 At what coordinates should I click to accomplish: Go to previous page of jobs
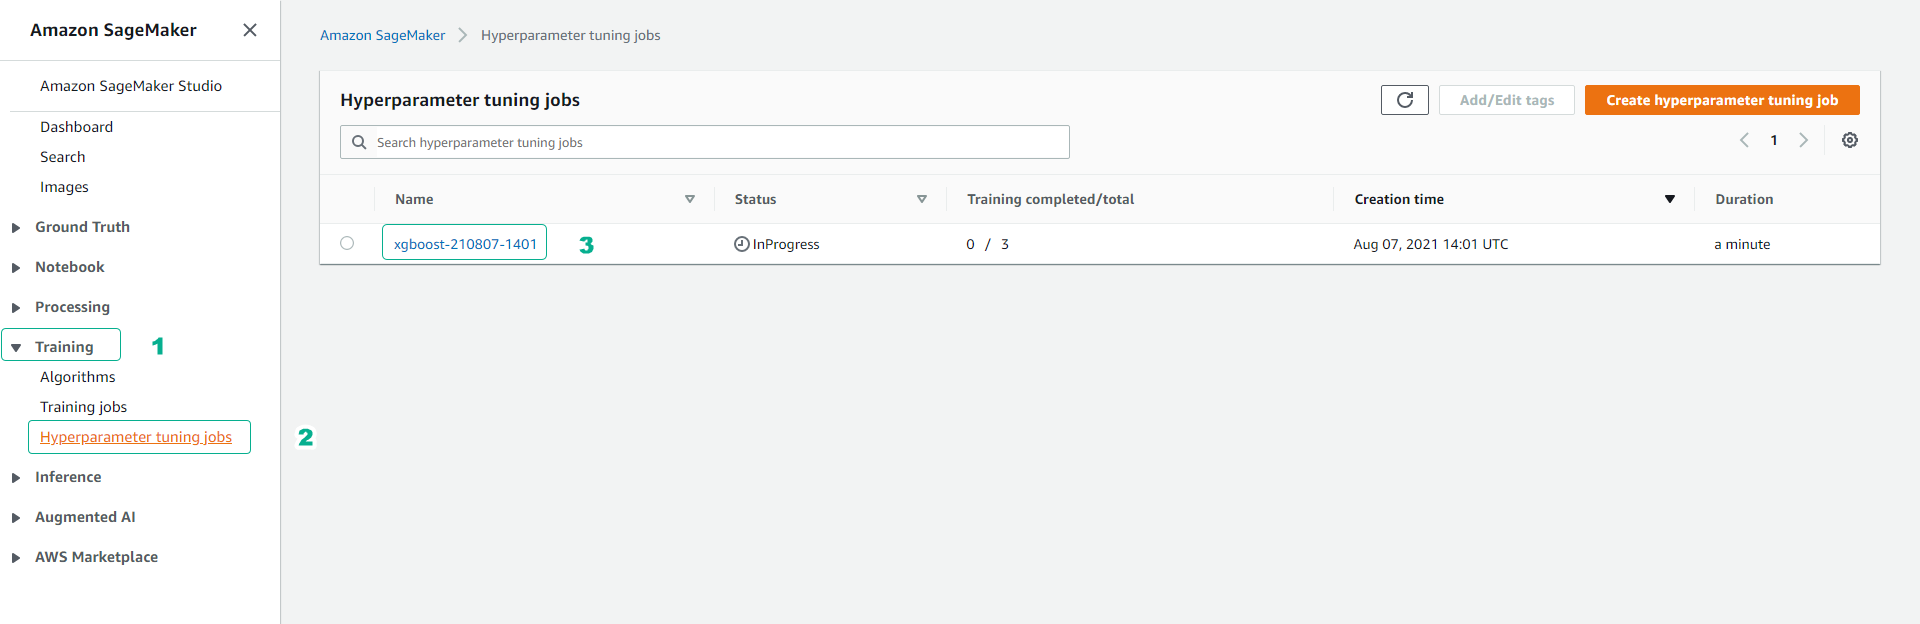[1744, 140]
